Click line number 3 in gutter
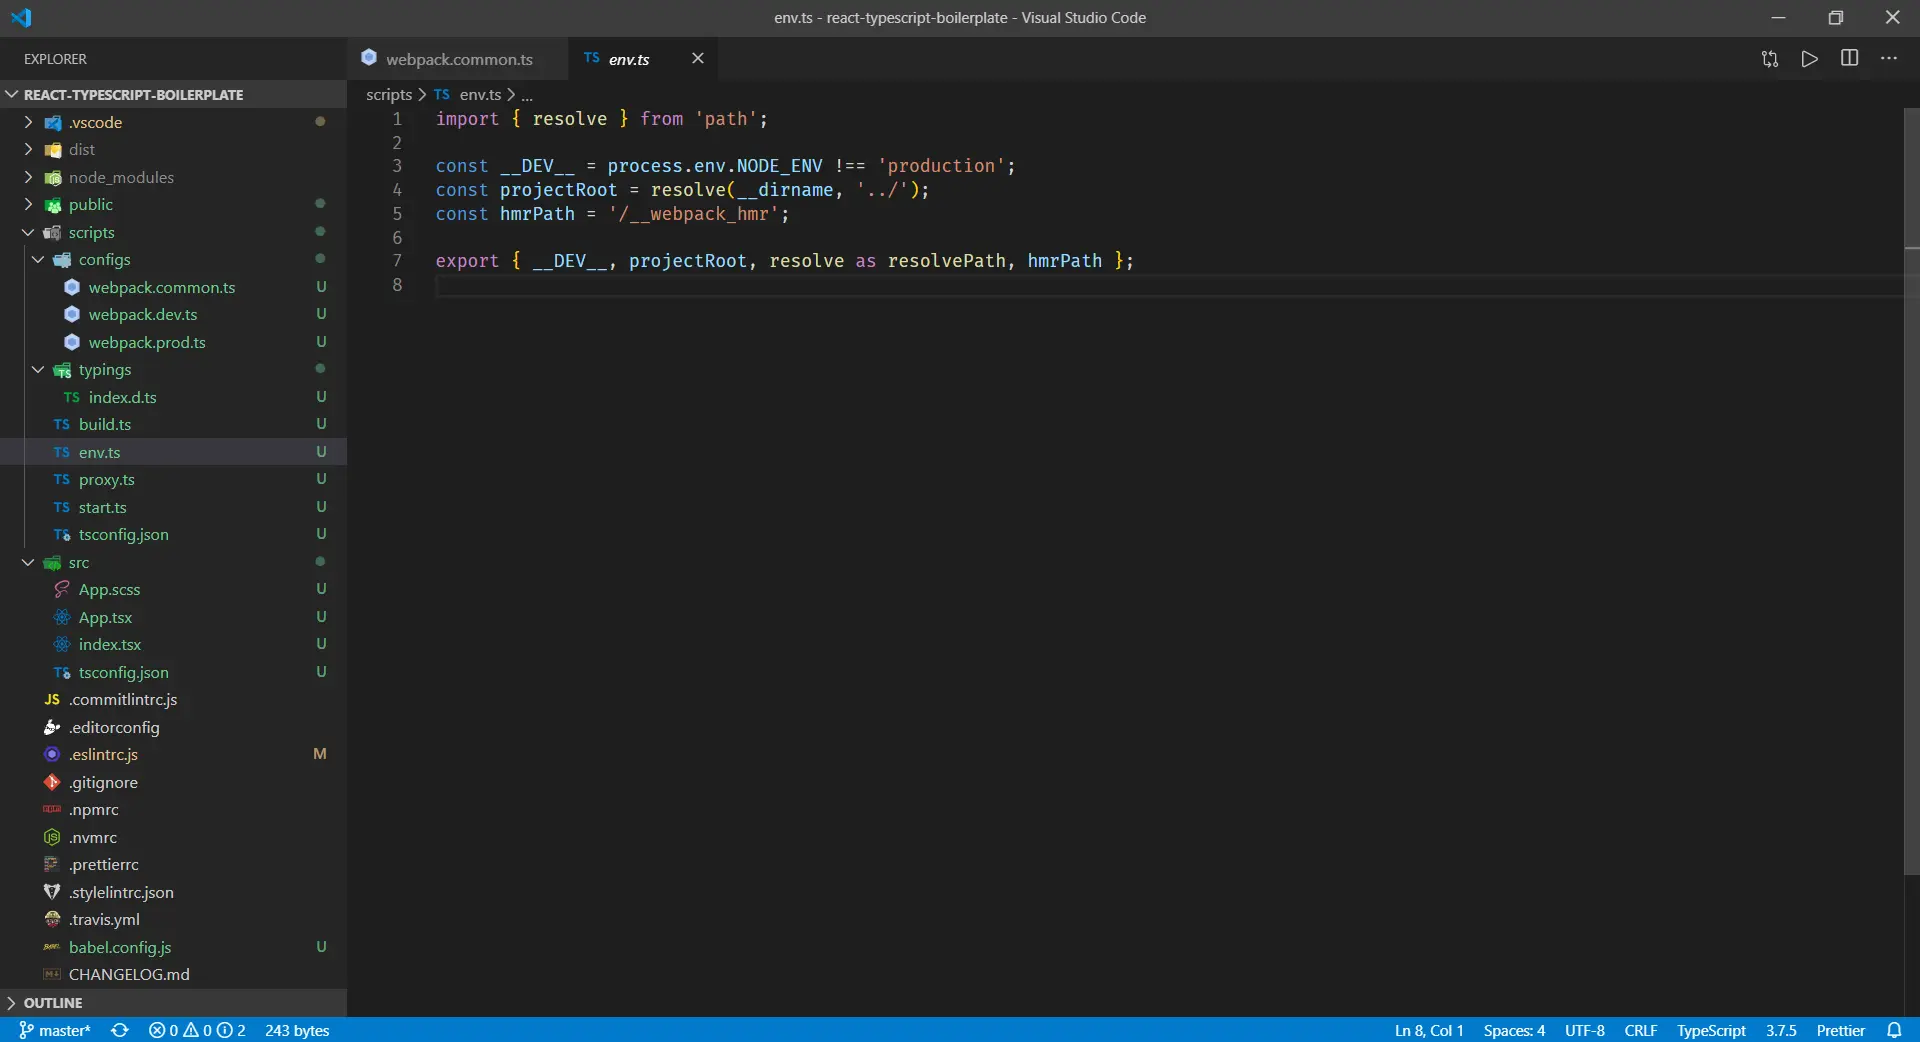 (x=397, y=166)
